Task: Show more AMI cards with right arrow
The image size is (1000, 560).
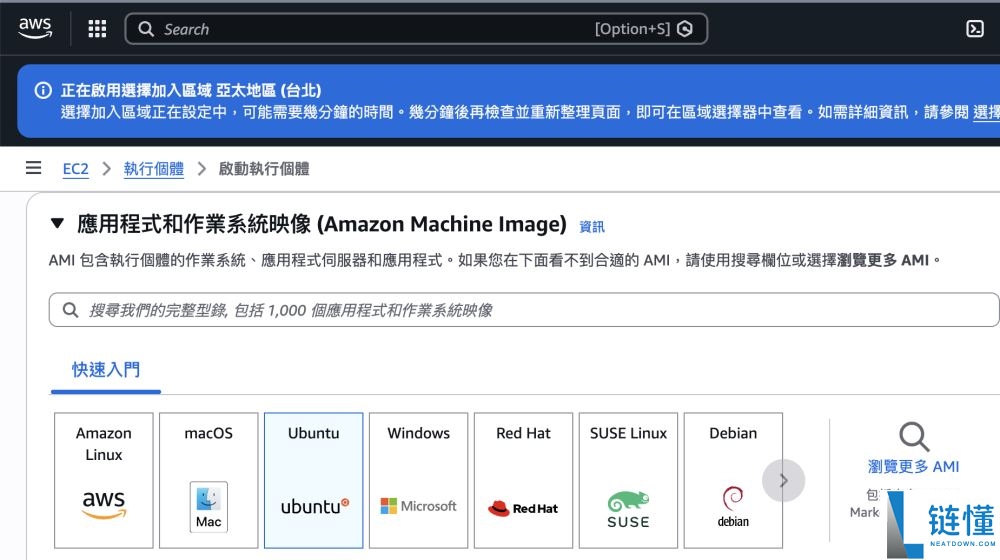Action: 784,480
